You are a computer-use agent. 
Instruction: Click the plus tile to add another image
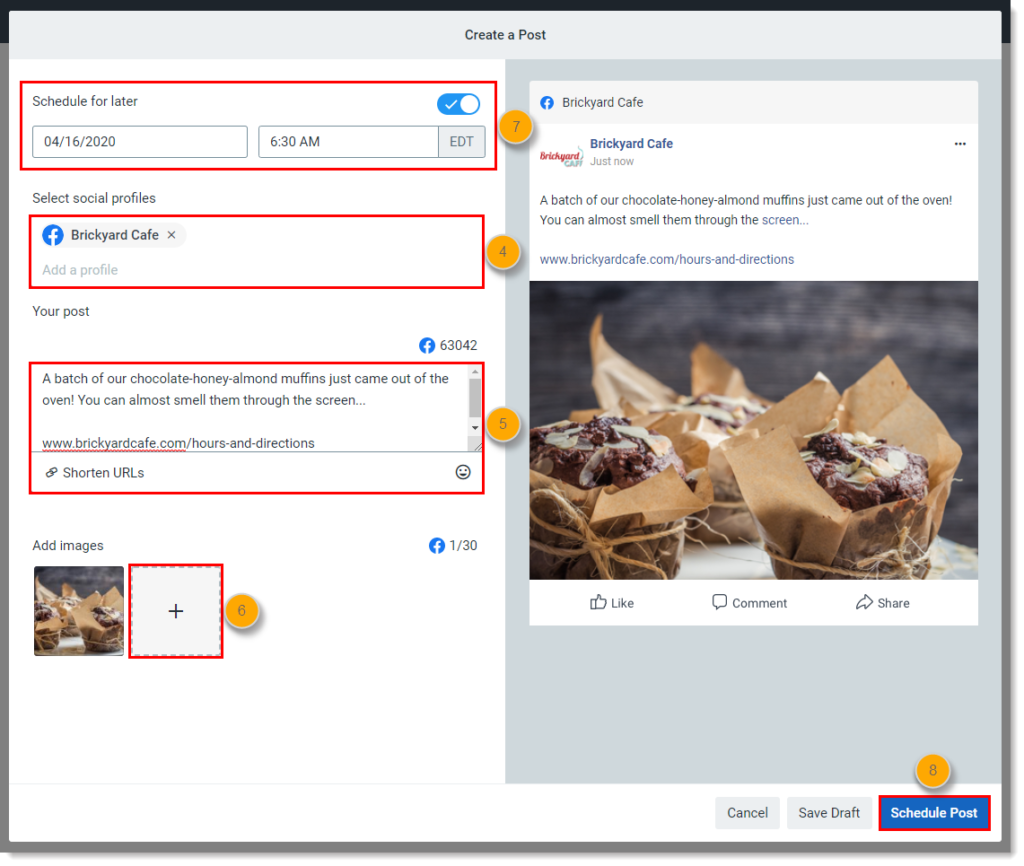point(175,610)
